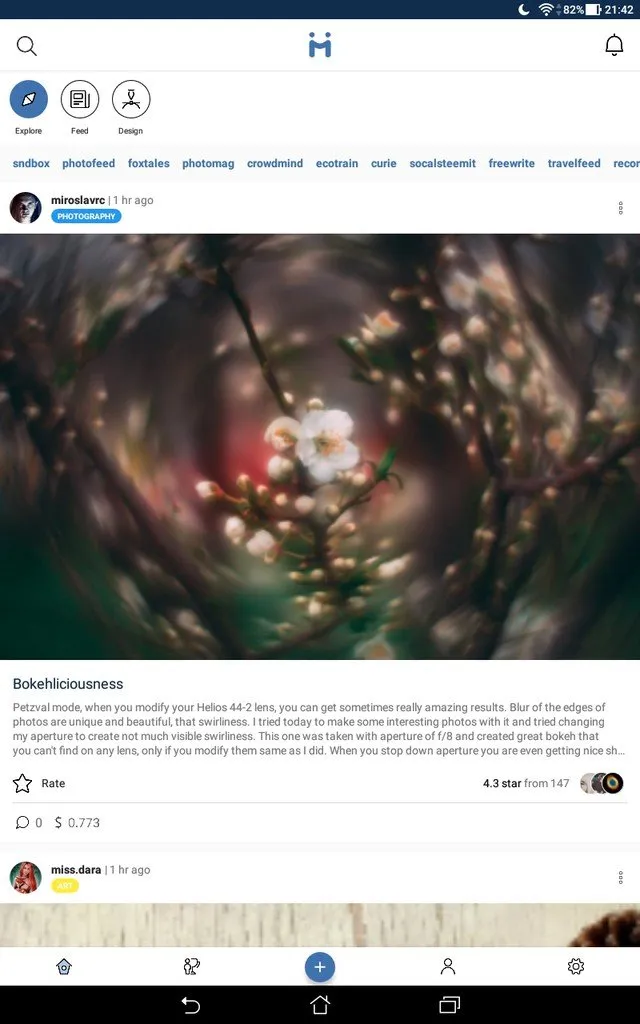View voter avatars beside 4.3 star rating
This screenshot has width=640, height=1024.
click(x=601, y=783)
